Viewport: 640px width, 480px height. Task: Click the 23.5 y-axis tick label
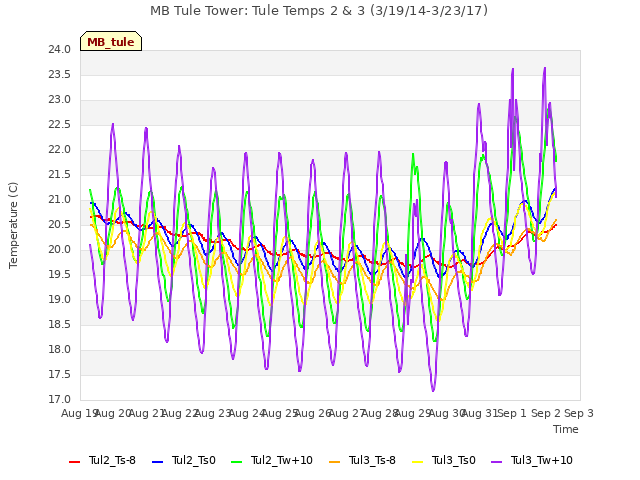60,74
